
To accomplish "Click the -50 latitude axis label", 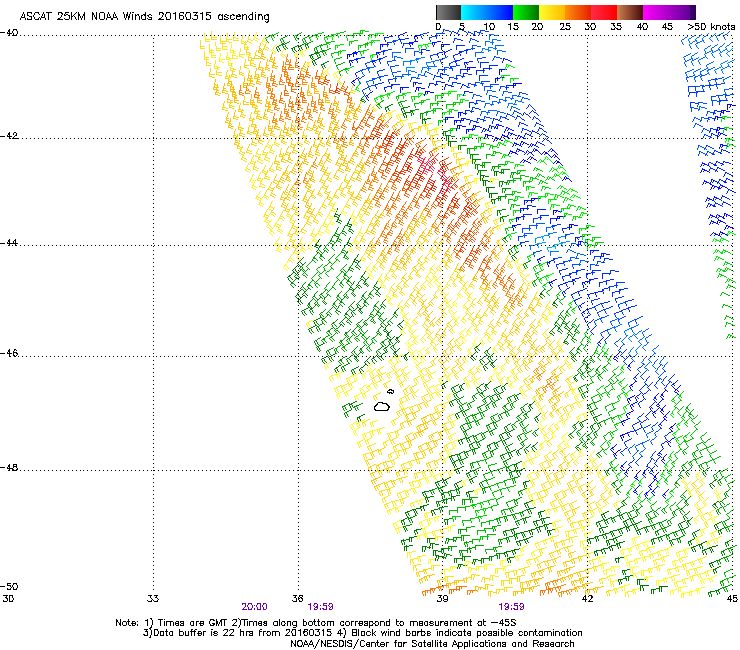I will coord(9,587).
